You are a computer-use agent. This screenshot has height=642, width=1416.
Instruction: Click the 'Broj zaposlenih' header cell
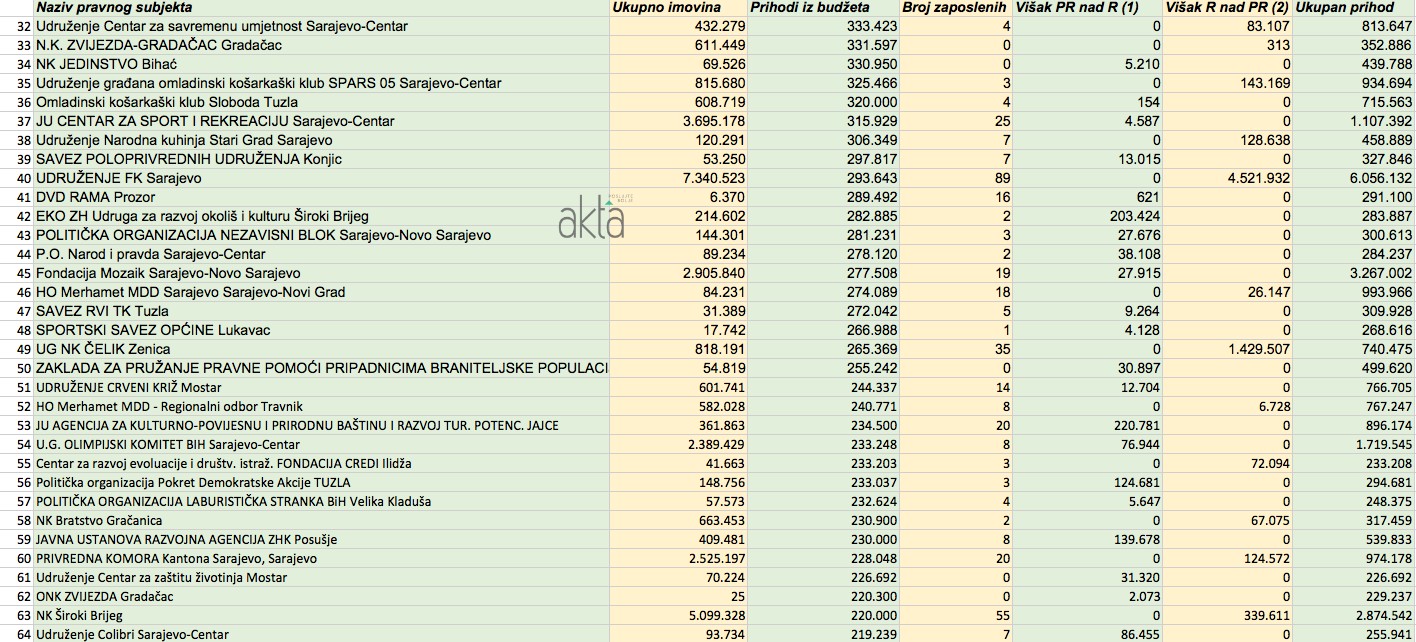[953, 8]
